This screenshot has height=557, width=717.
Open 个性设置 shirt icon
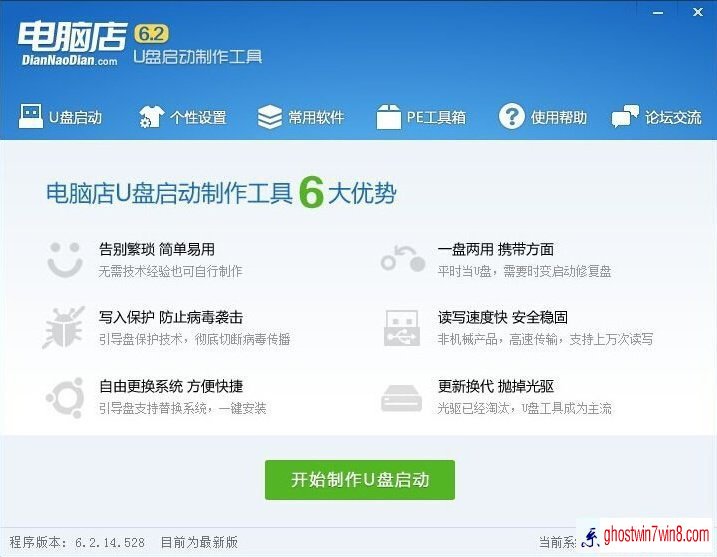click(x=151, y=117)
